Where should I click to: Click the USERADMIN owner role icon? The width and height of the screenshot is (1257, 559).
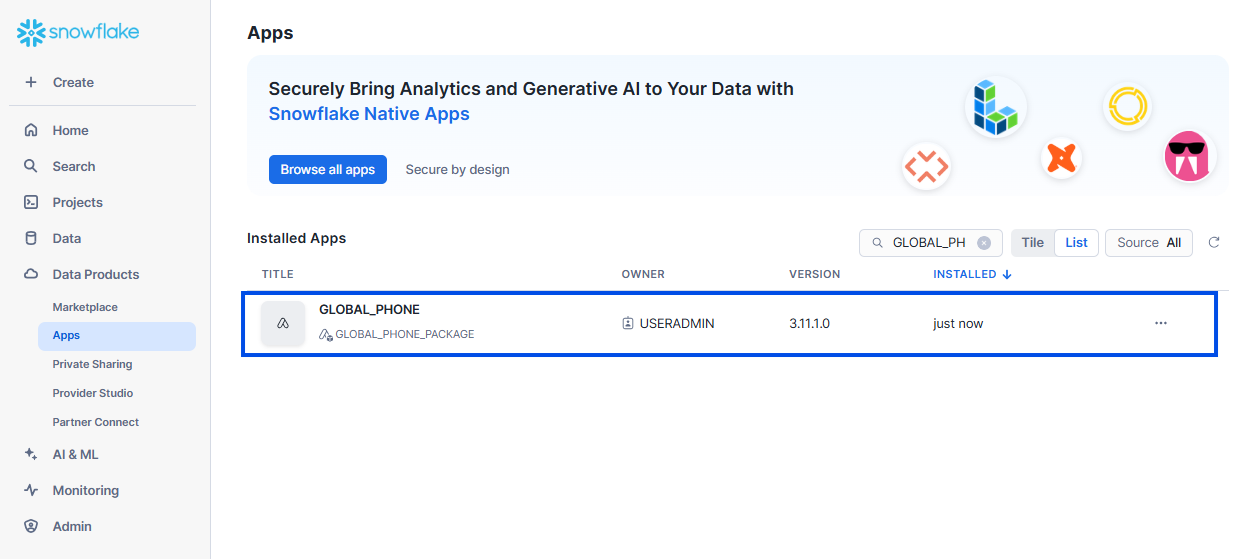tap(628, 323)
